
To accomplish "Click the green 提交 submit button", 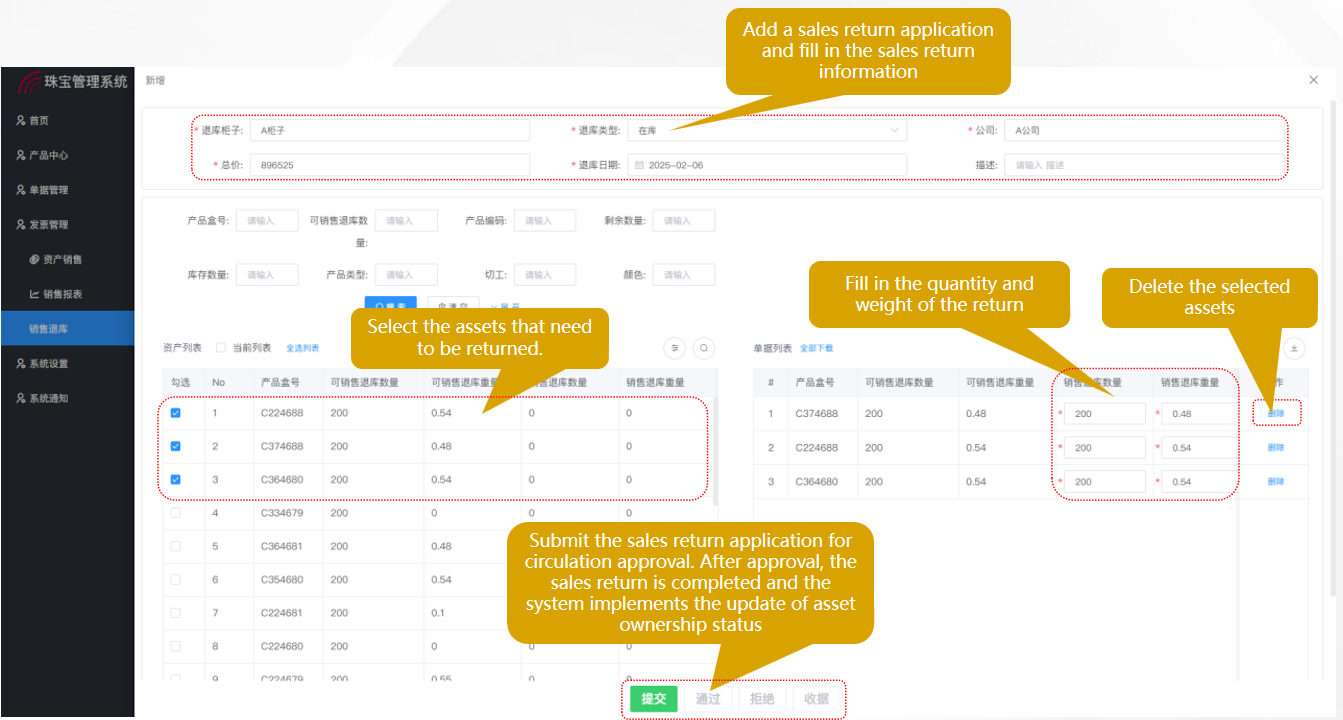I will pyautogui.click(x=654, y=699).
